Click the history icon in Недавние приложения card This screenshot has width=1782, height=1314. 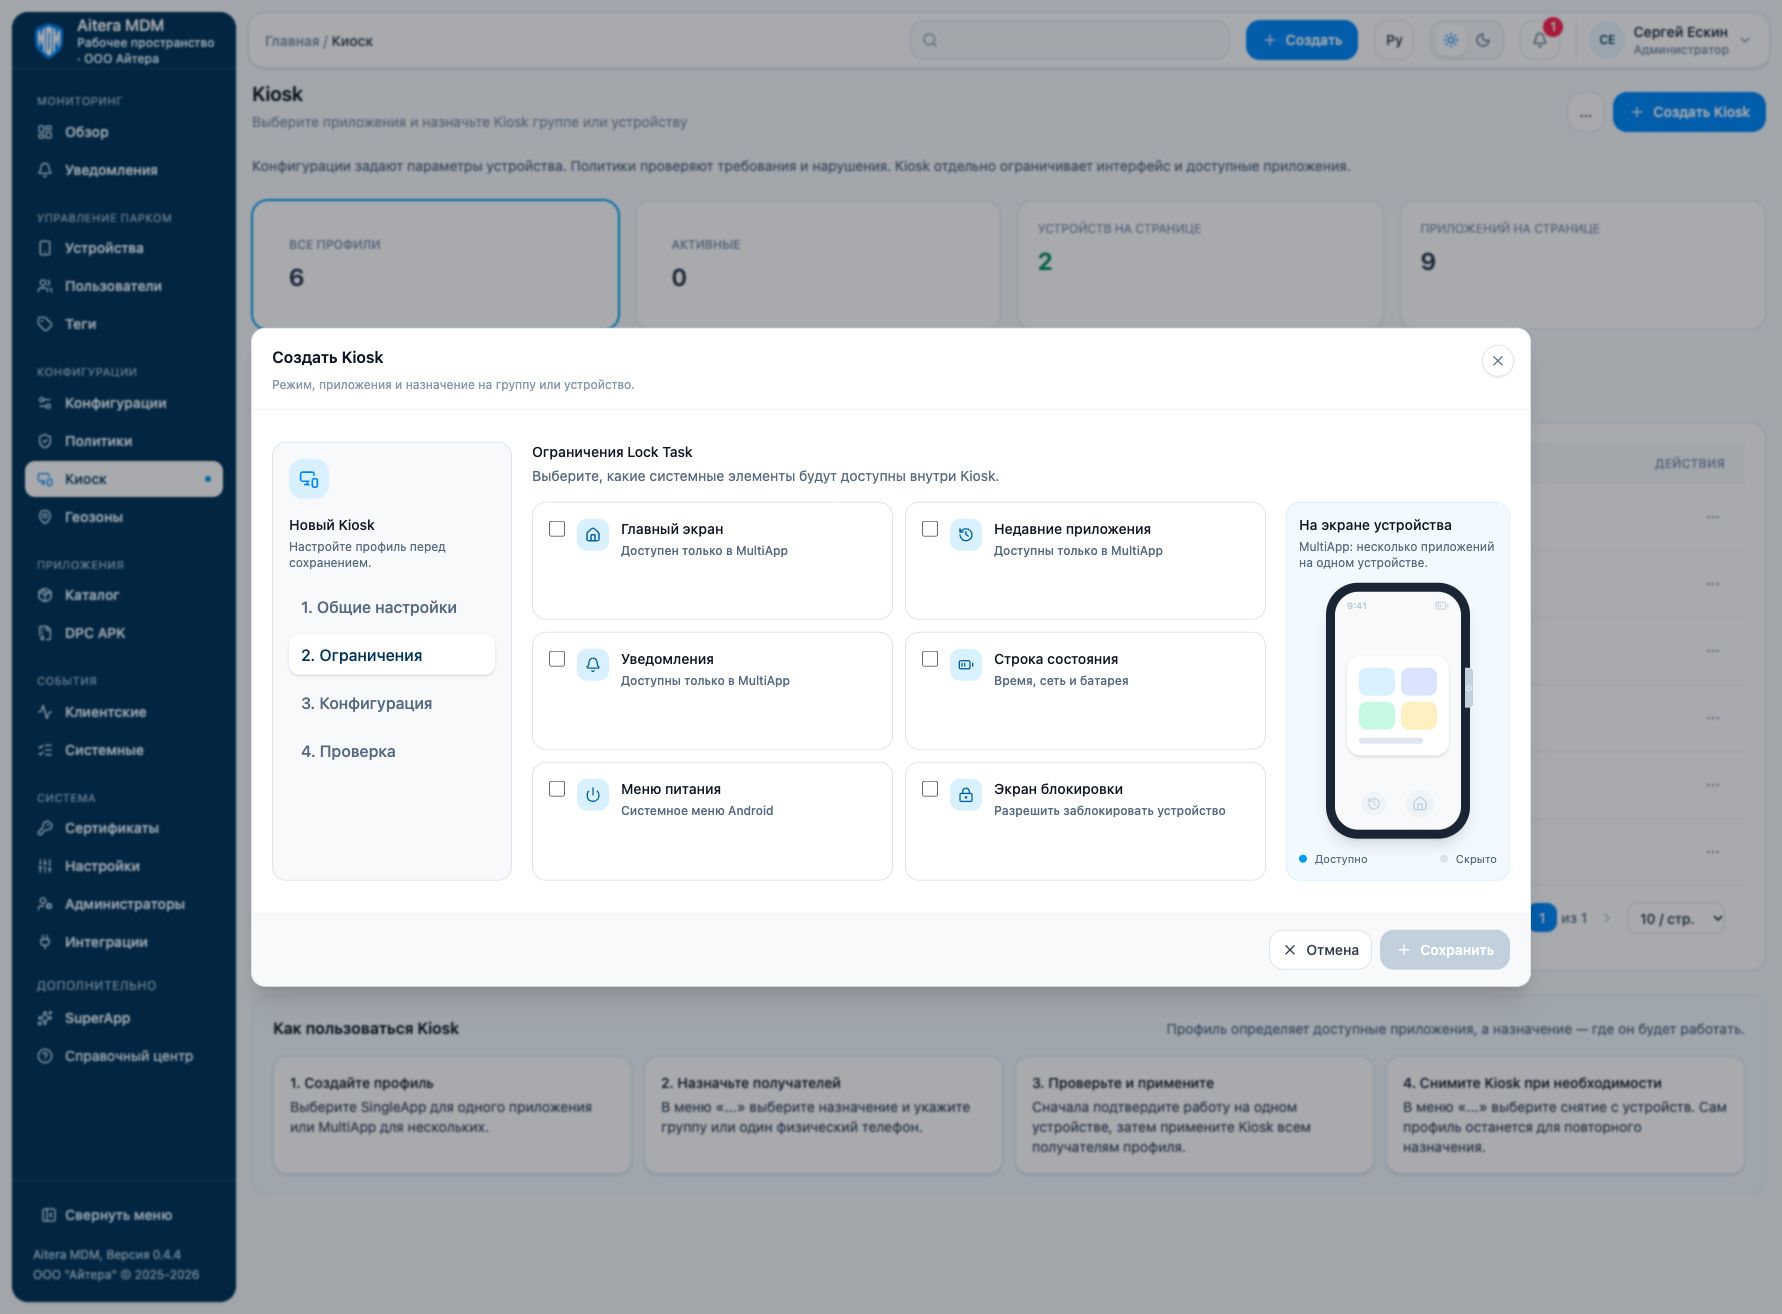tap(966, 535)
